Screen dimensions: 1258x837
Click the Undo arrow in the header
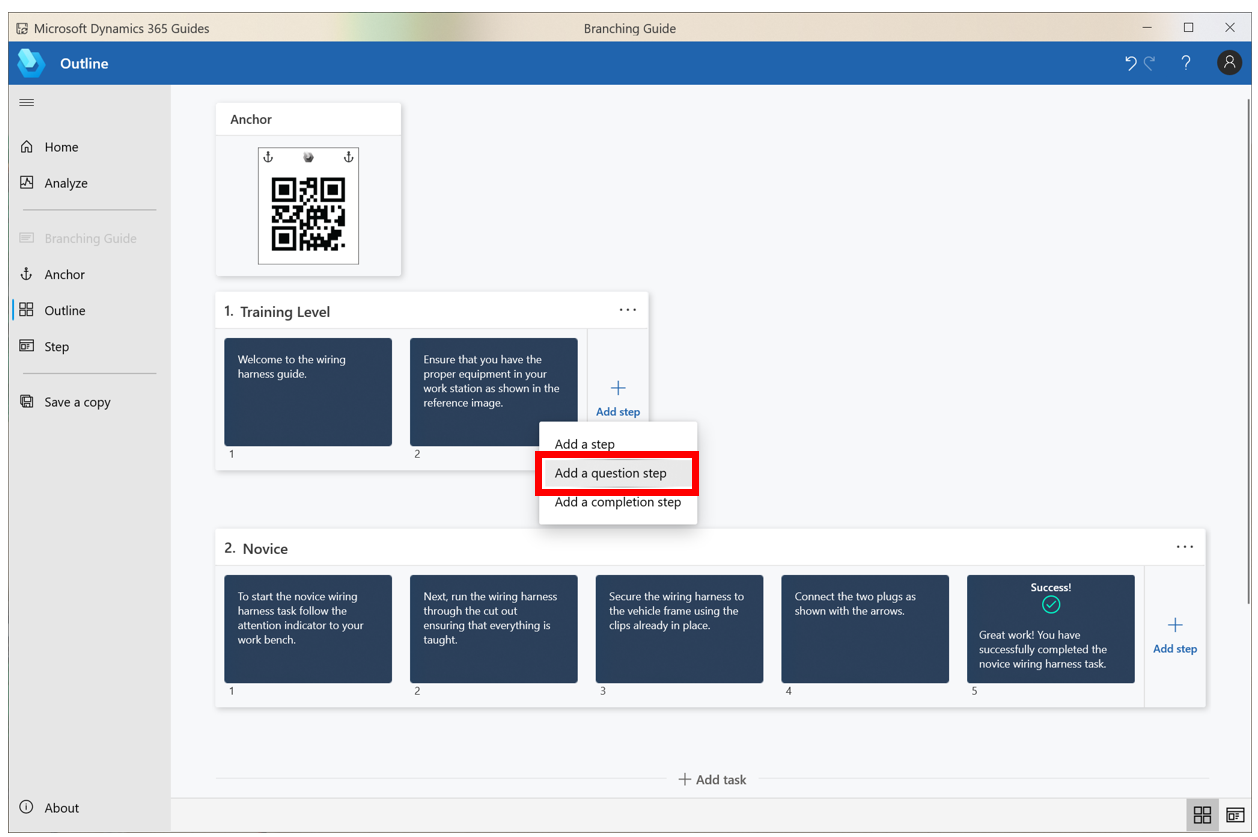pos(1131,62)
